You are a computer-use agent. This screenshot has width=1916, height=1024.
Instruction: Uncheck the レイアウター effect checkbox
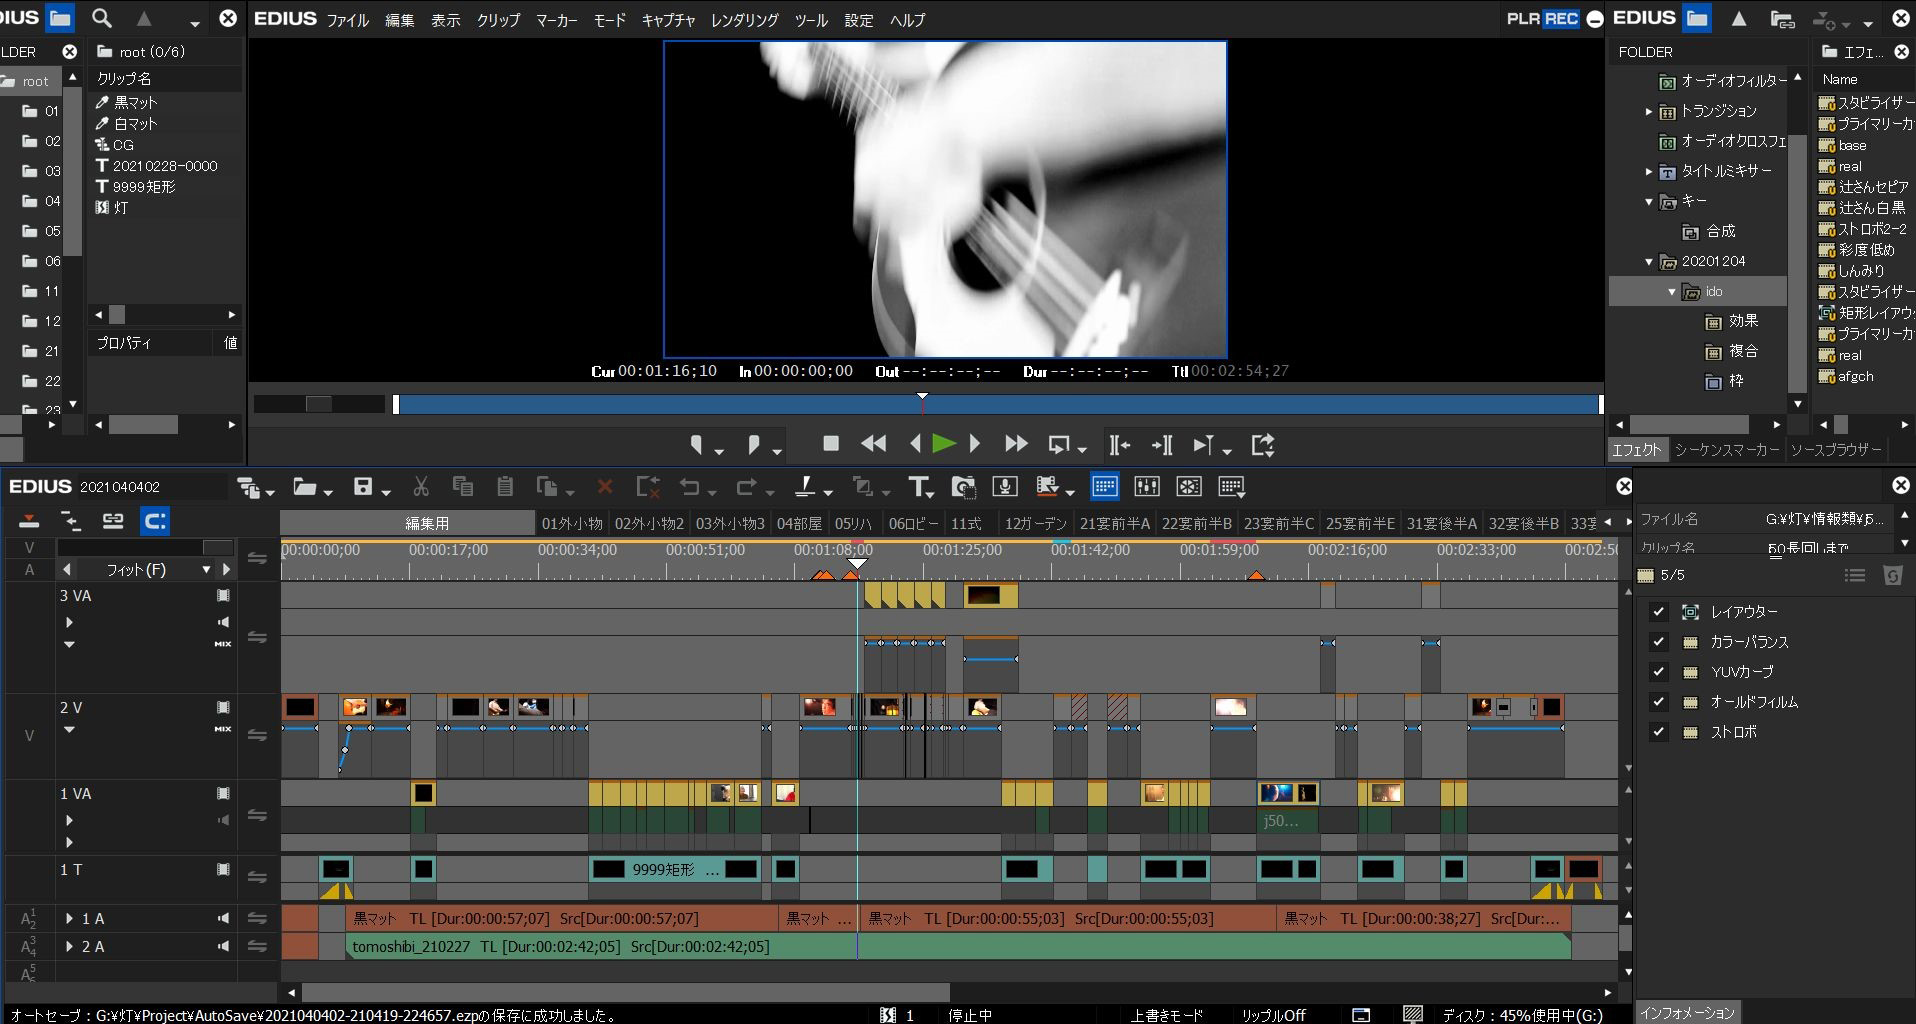coord(1659,612)
